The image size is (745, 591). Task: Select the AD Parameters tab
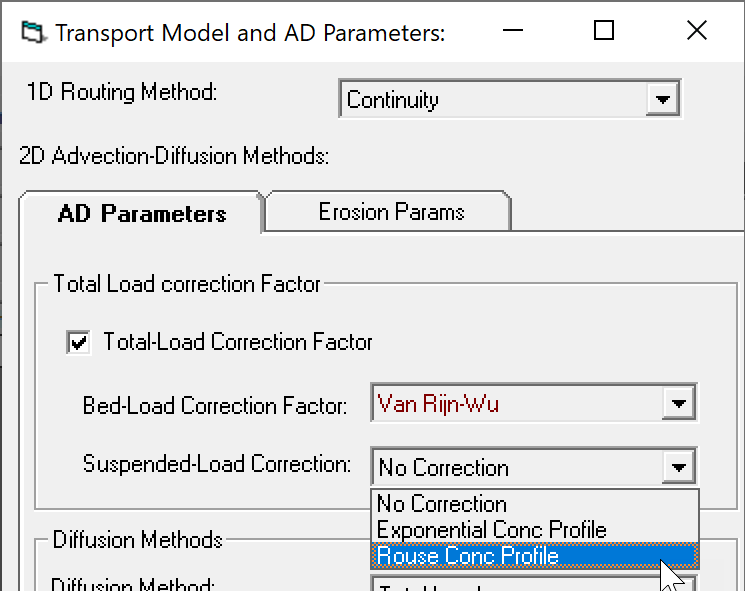click(142, 213)
